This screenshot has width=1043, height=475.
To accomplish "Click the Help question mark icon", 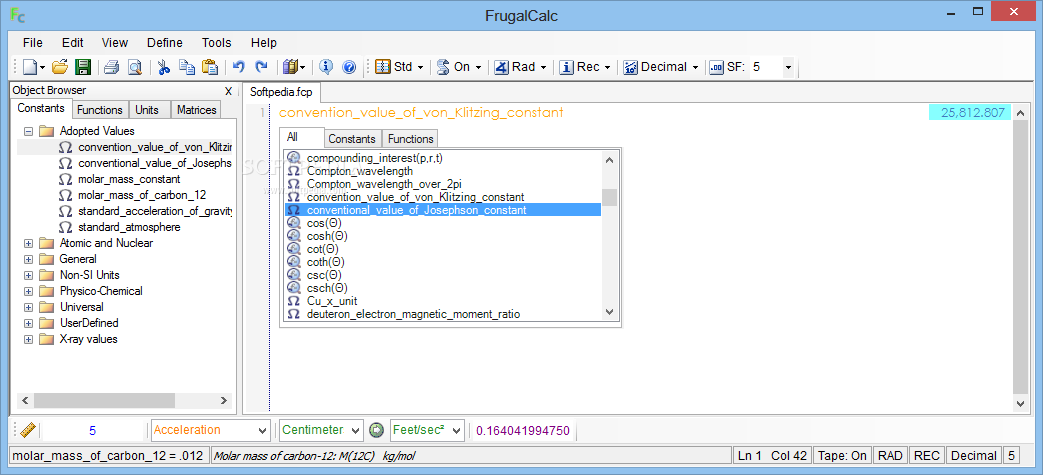I will click(349, 67).
